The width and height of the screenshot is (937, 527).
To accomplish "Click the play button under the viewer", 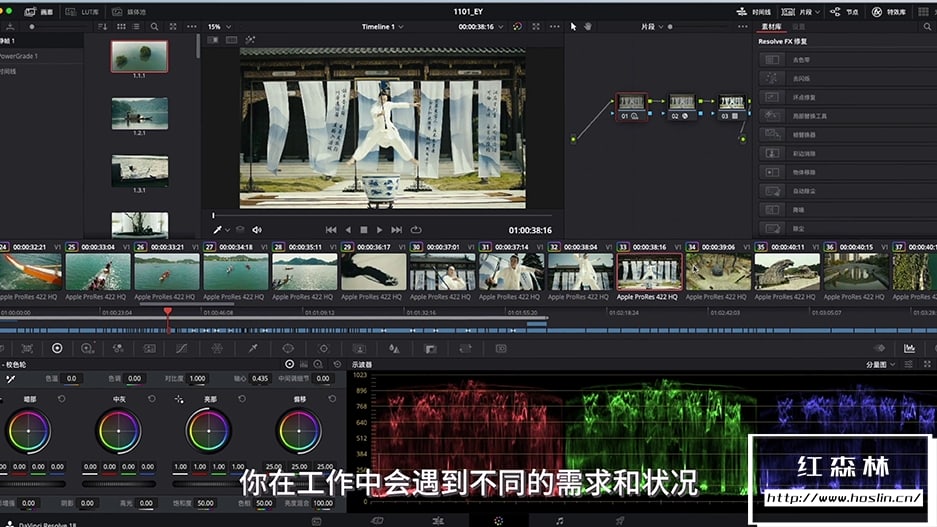I will point(379,230).
